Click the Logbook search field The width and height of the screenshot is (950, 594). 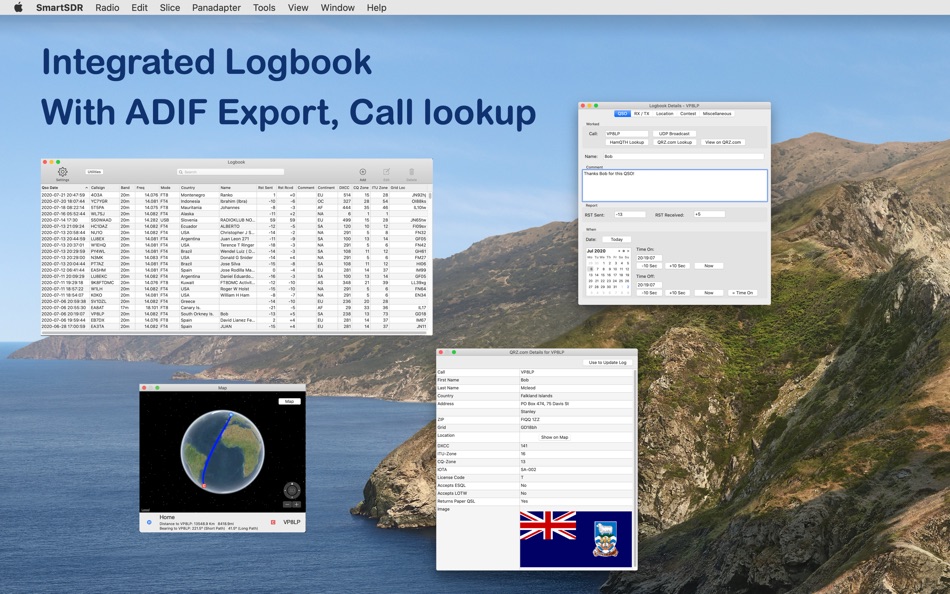point(230,172)
